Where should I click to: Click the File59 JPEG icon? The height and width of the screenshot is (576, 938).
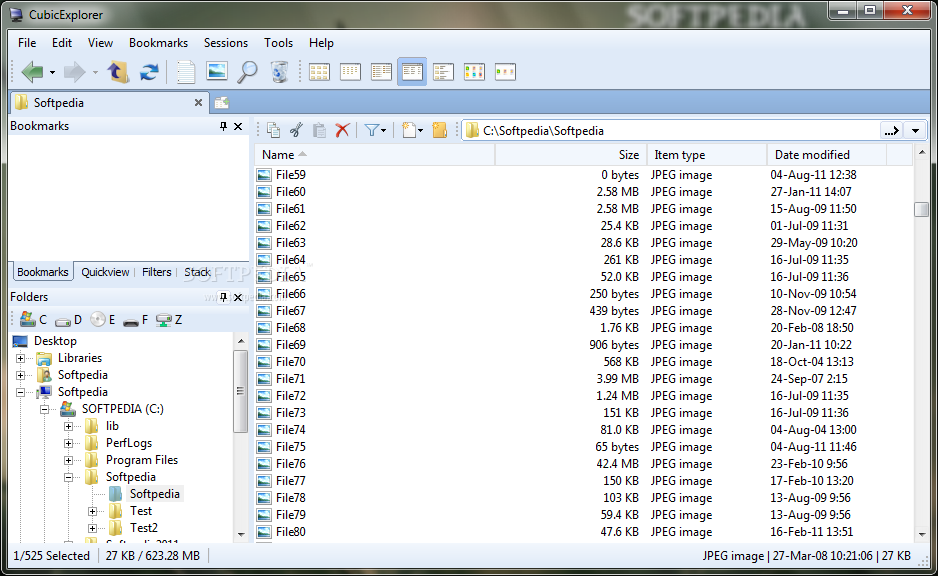[264, 175]
